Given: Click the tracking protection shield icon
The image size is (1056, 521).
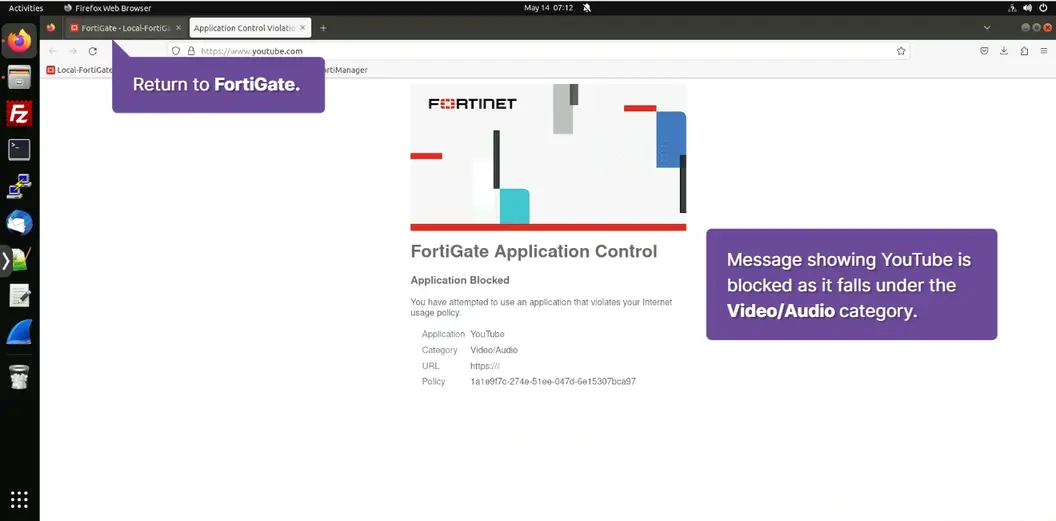Looking at the screenshot, I should pos(176,51).
